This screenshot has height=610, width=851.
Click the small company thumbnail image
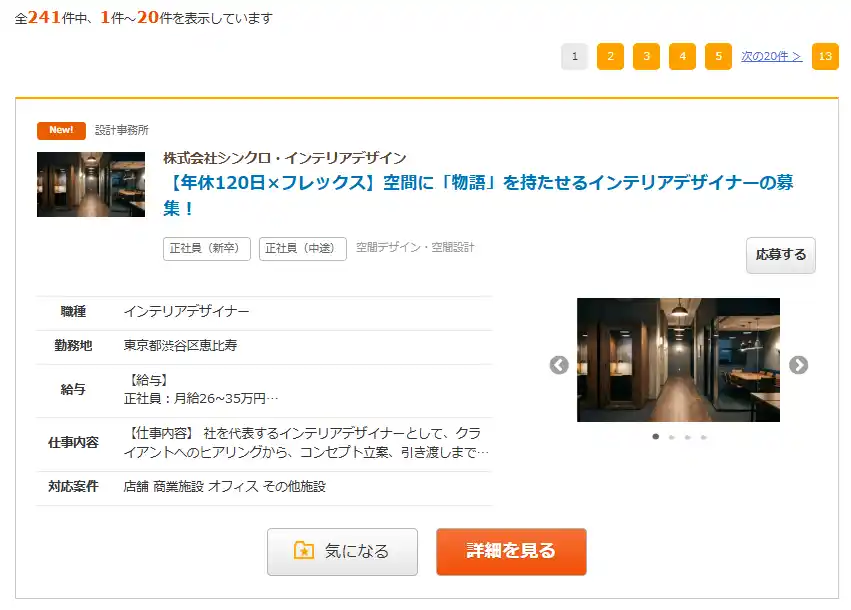(91, 184)
